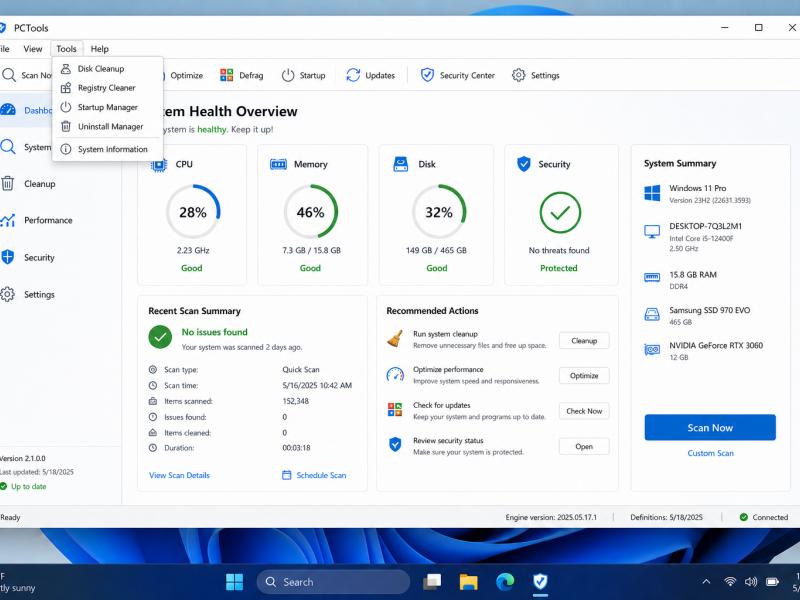Click the Optimize performance gauge icon
The width and height of the screenshot is (800, 600).
[395, 375]
